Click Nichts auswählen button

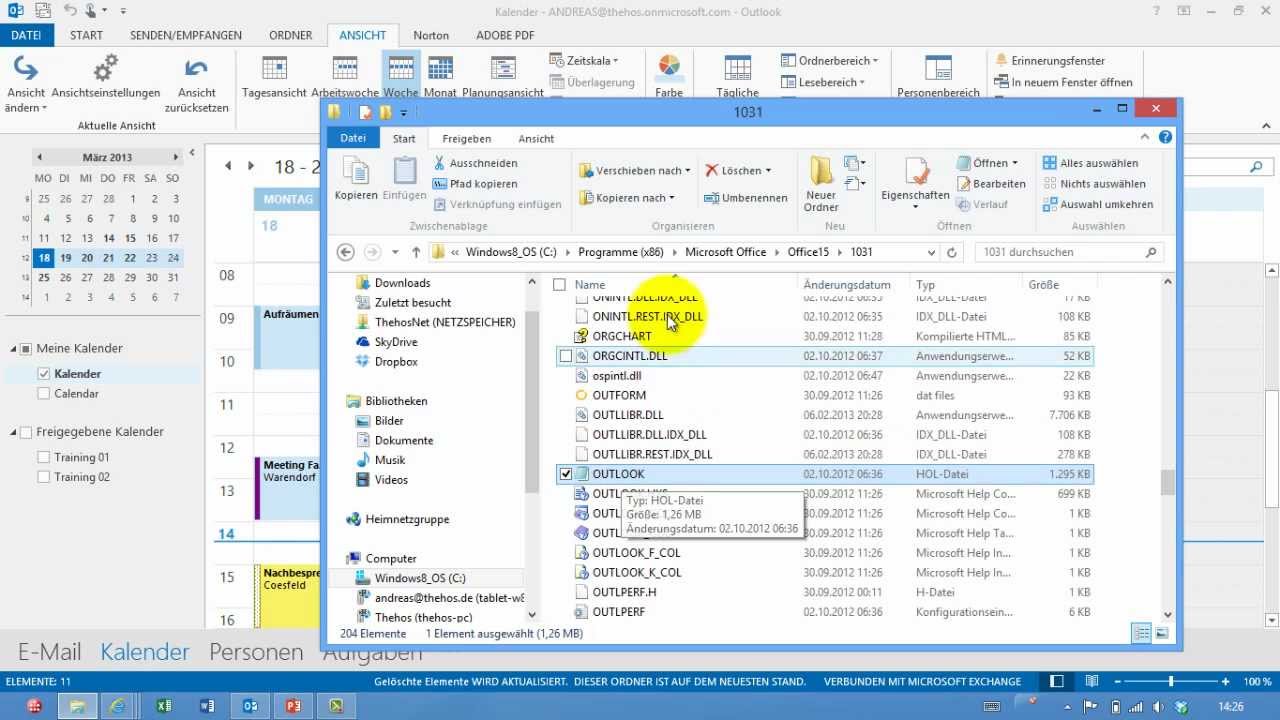[1094, 184]
